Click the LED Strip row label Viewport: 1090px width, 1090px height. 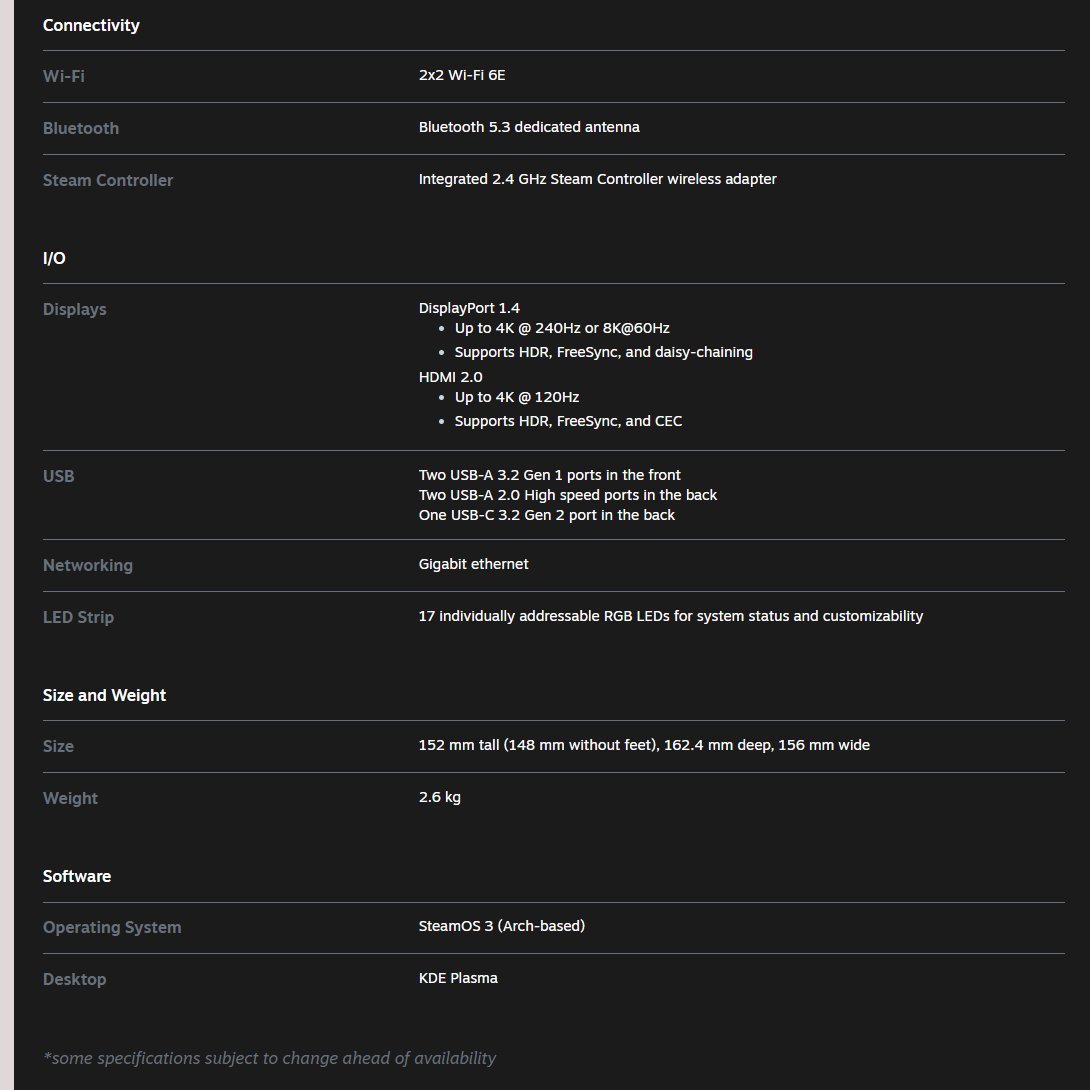click(x=78, y=617)
